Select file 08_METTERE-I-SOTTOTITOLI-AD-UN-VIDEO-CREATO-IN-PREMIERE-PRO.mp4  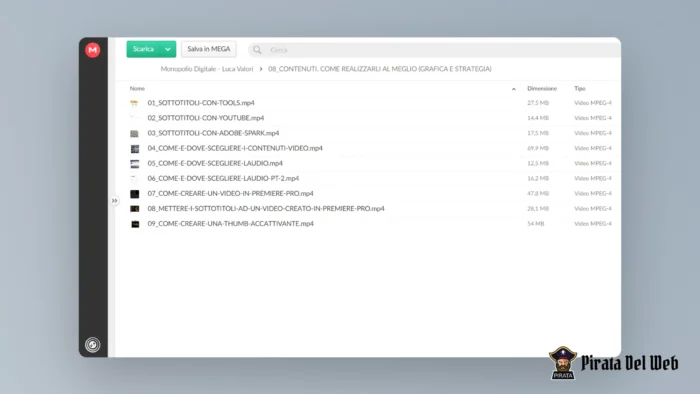click(x=266, y=209)
